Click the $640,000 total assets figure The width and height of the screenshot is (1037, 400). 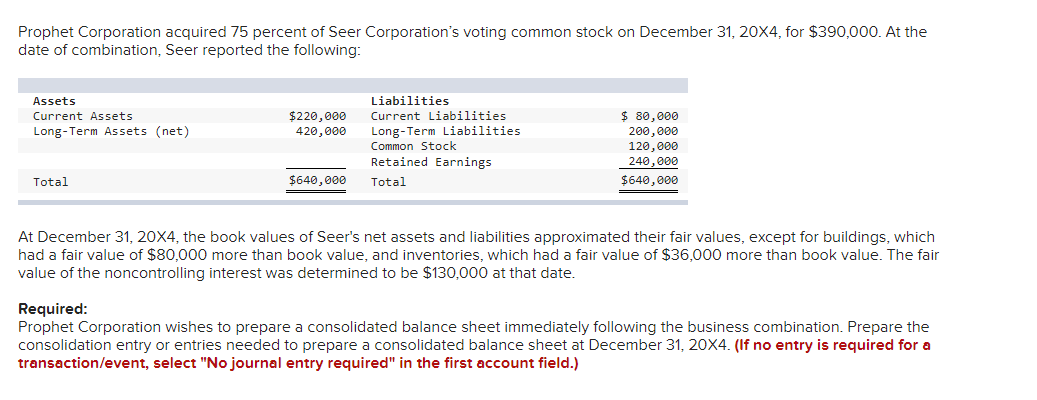coord(317,181)
